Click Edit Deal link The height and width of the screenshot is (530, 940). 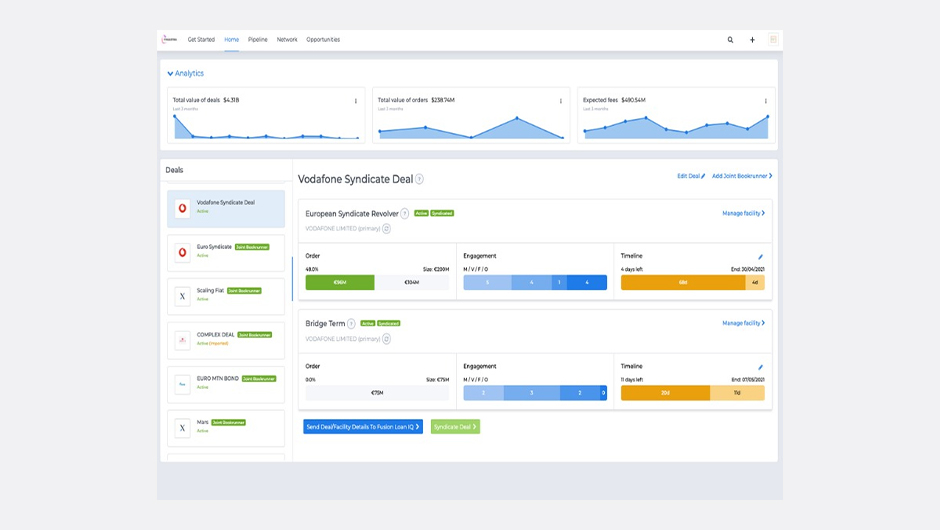(x=691, y=176)
